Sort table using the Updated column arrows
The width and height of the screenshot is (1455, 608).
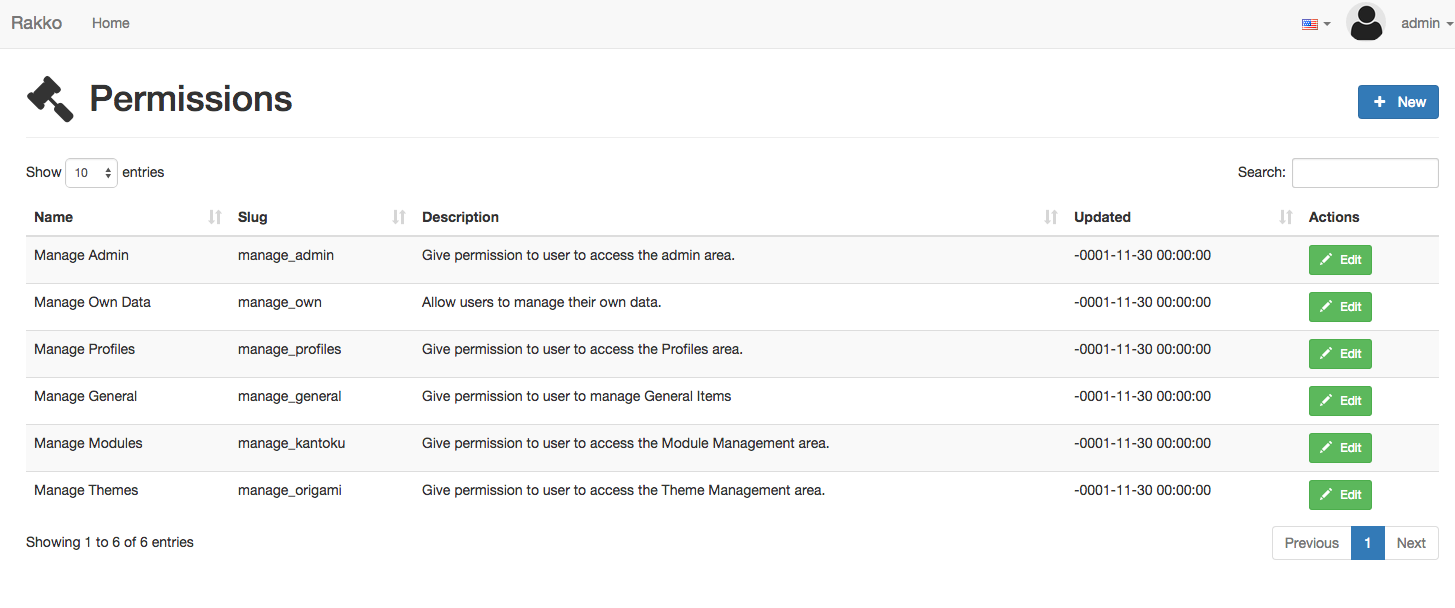click(1286, 217)
